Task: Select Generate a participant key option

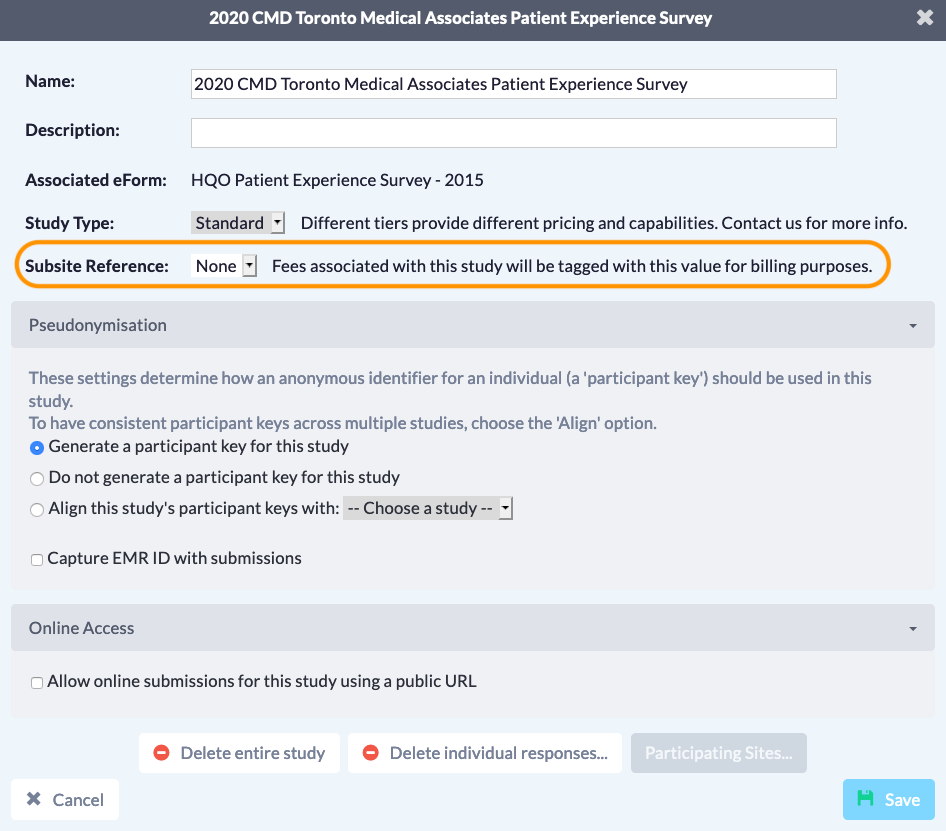Action: (x=37, y=448)
